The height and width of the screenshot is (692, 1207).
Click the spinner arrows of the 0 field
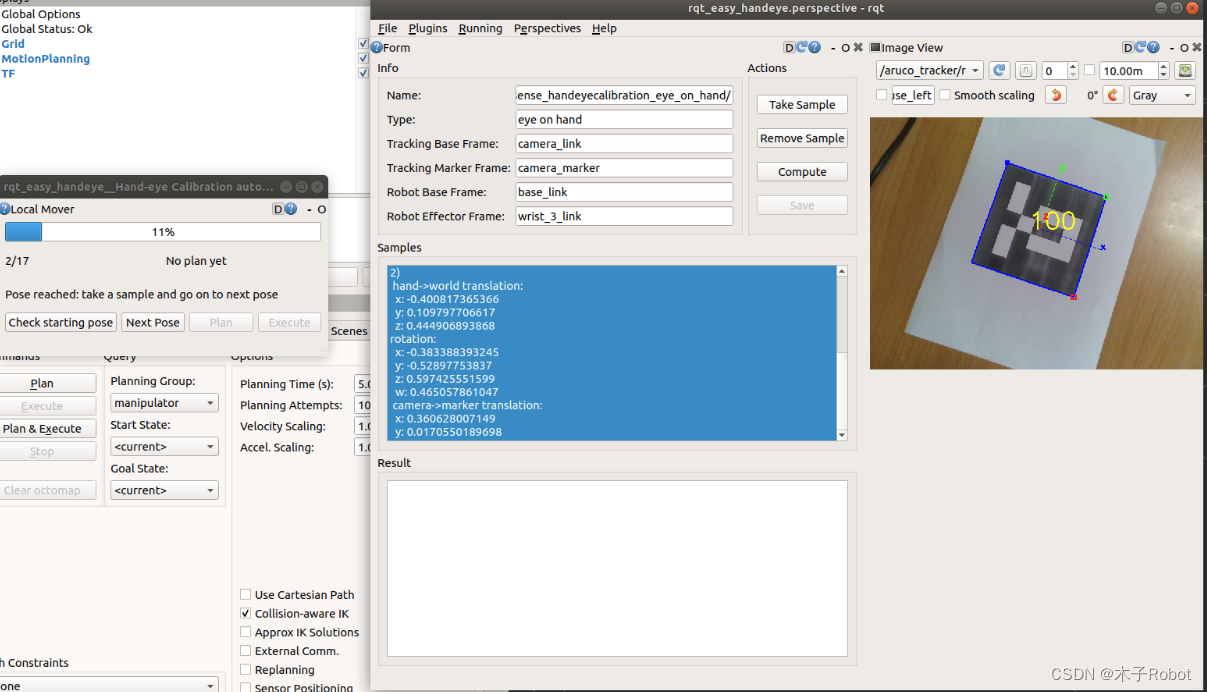(x=1073, y=71)
